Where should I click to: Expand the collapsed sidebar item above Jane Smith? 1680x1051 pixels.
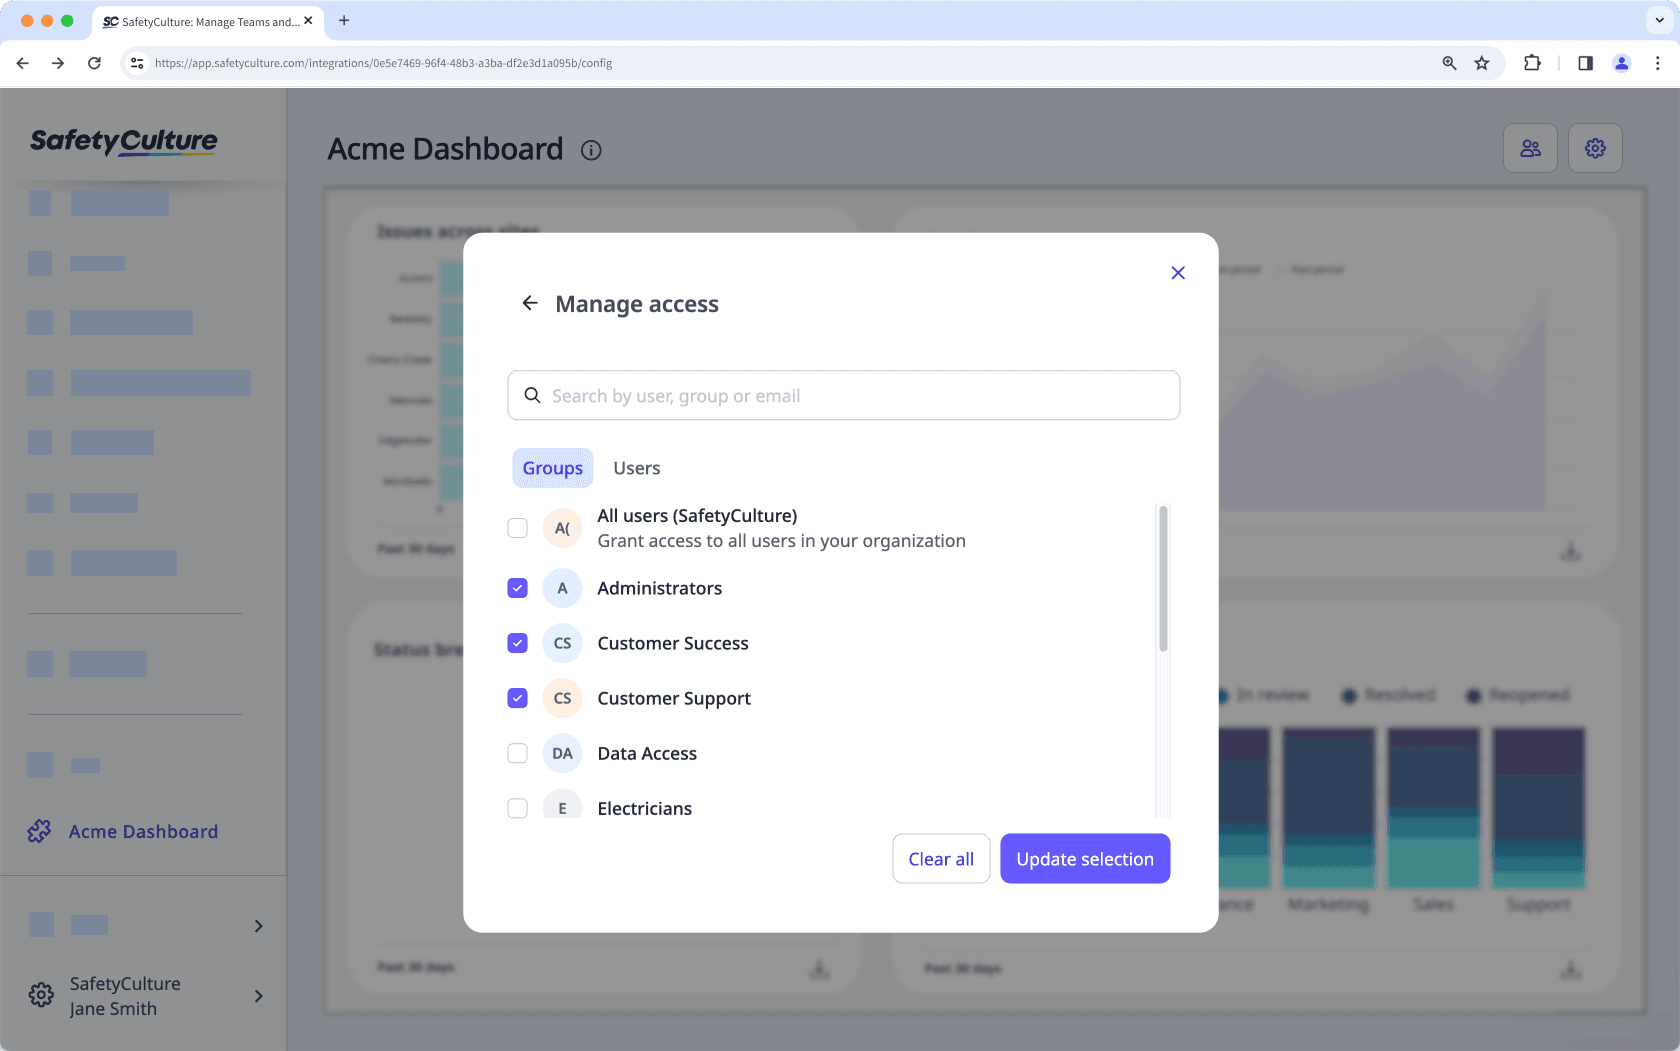point(258,925)
